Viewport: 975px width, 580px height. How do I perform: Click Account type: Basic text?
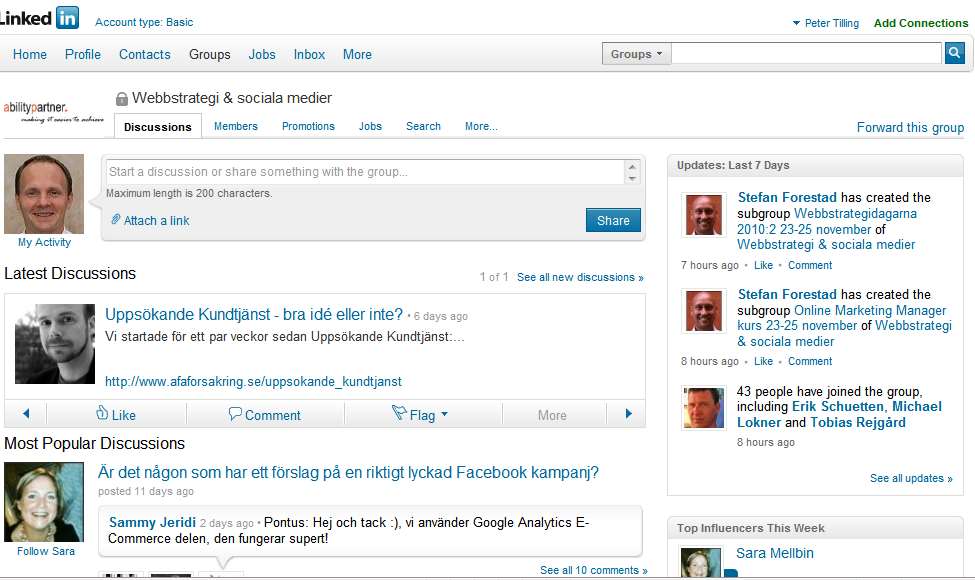[144, 22]
